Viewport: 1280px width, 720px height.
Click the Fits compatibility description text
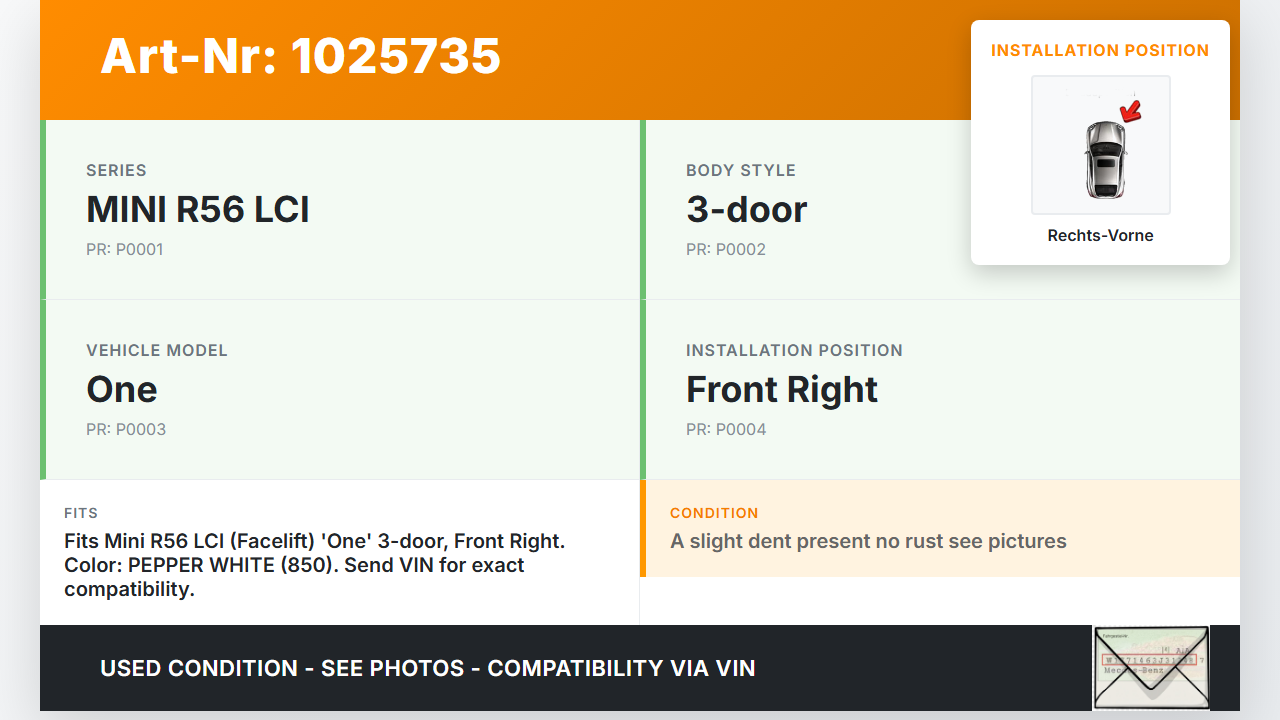(314, 565)
